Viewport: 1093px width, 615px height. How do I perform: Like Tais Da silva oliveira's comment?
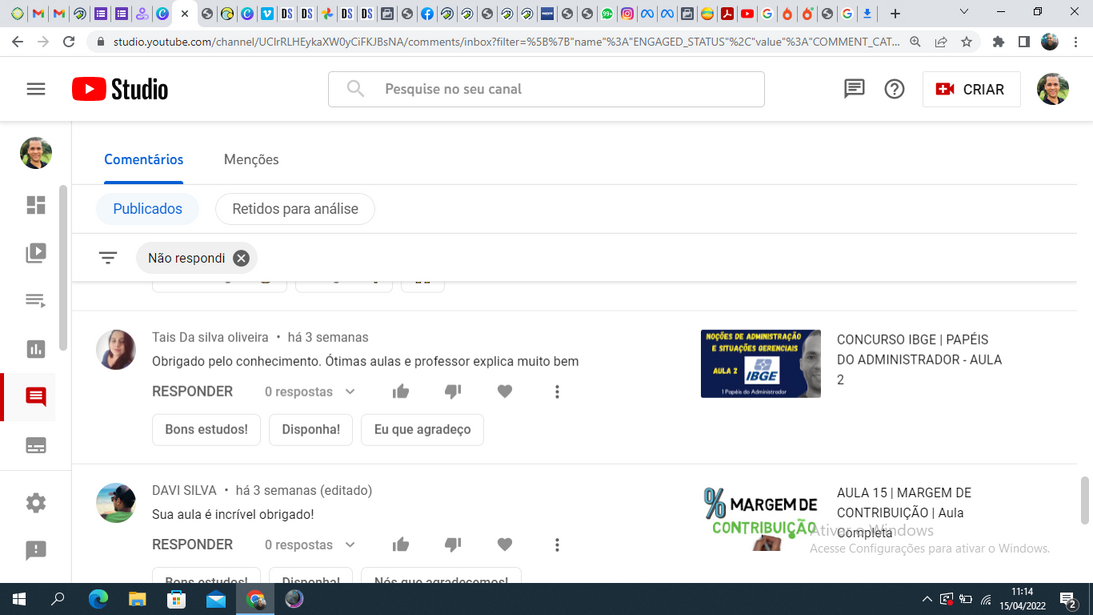tap(401, 392)
